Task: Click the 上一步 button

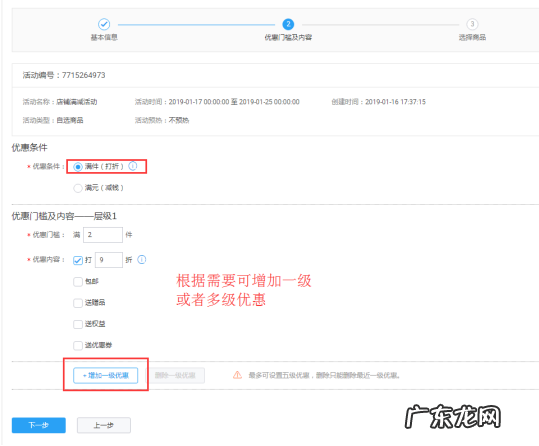Action: click(x=103, y=425)
